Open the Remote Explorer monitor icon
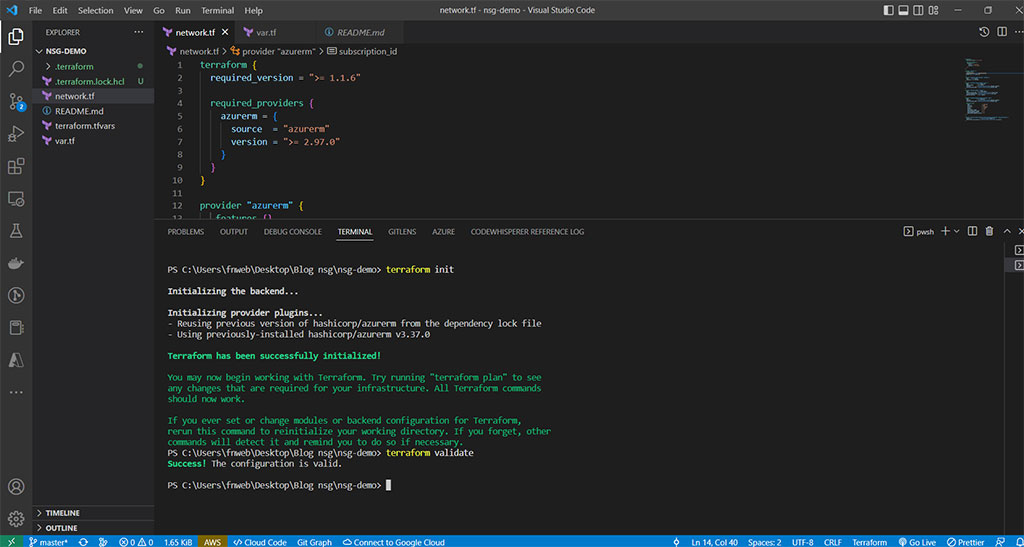This screenshot has width=1024, height=547. [16, 198]
